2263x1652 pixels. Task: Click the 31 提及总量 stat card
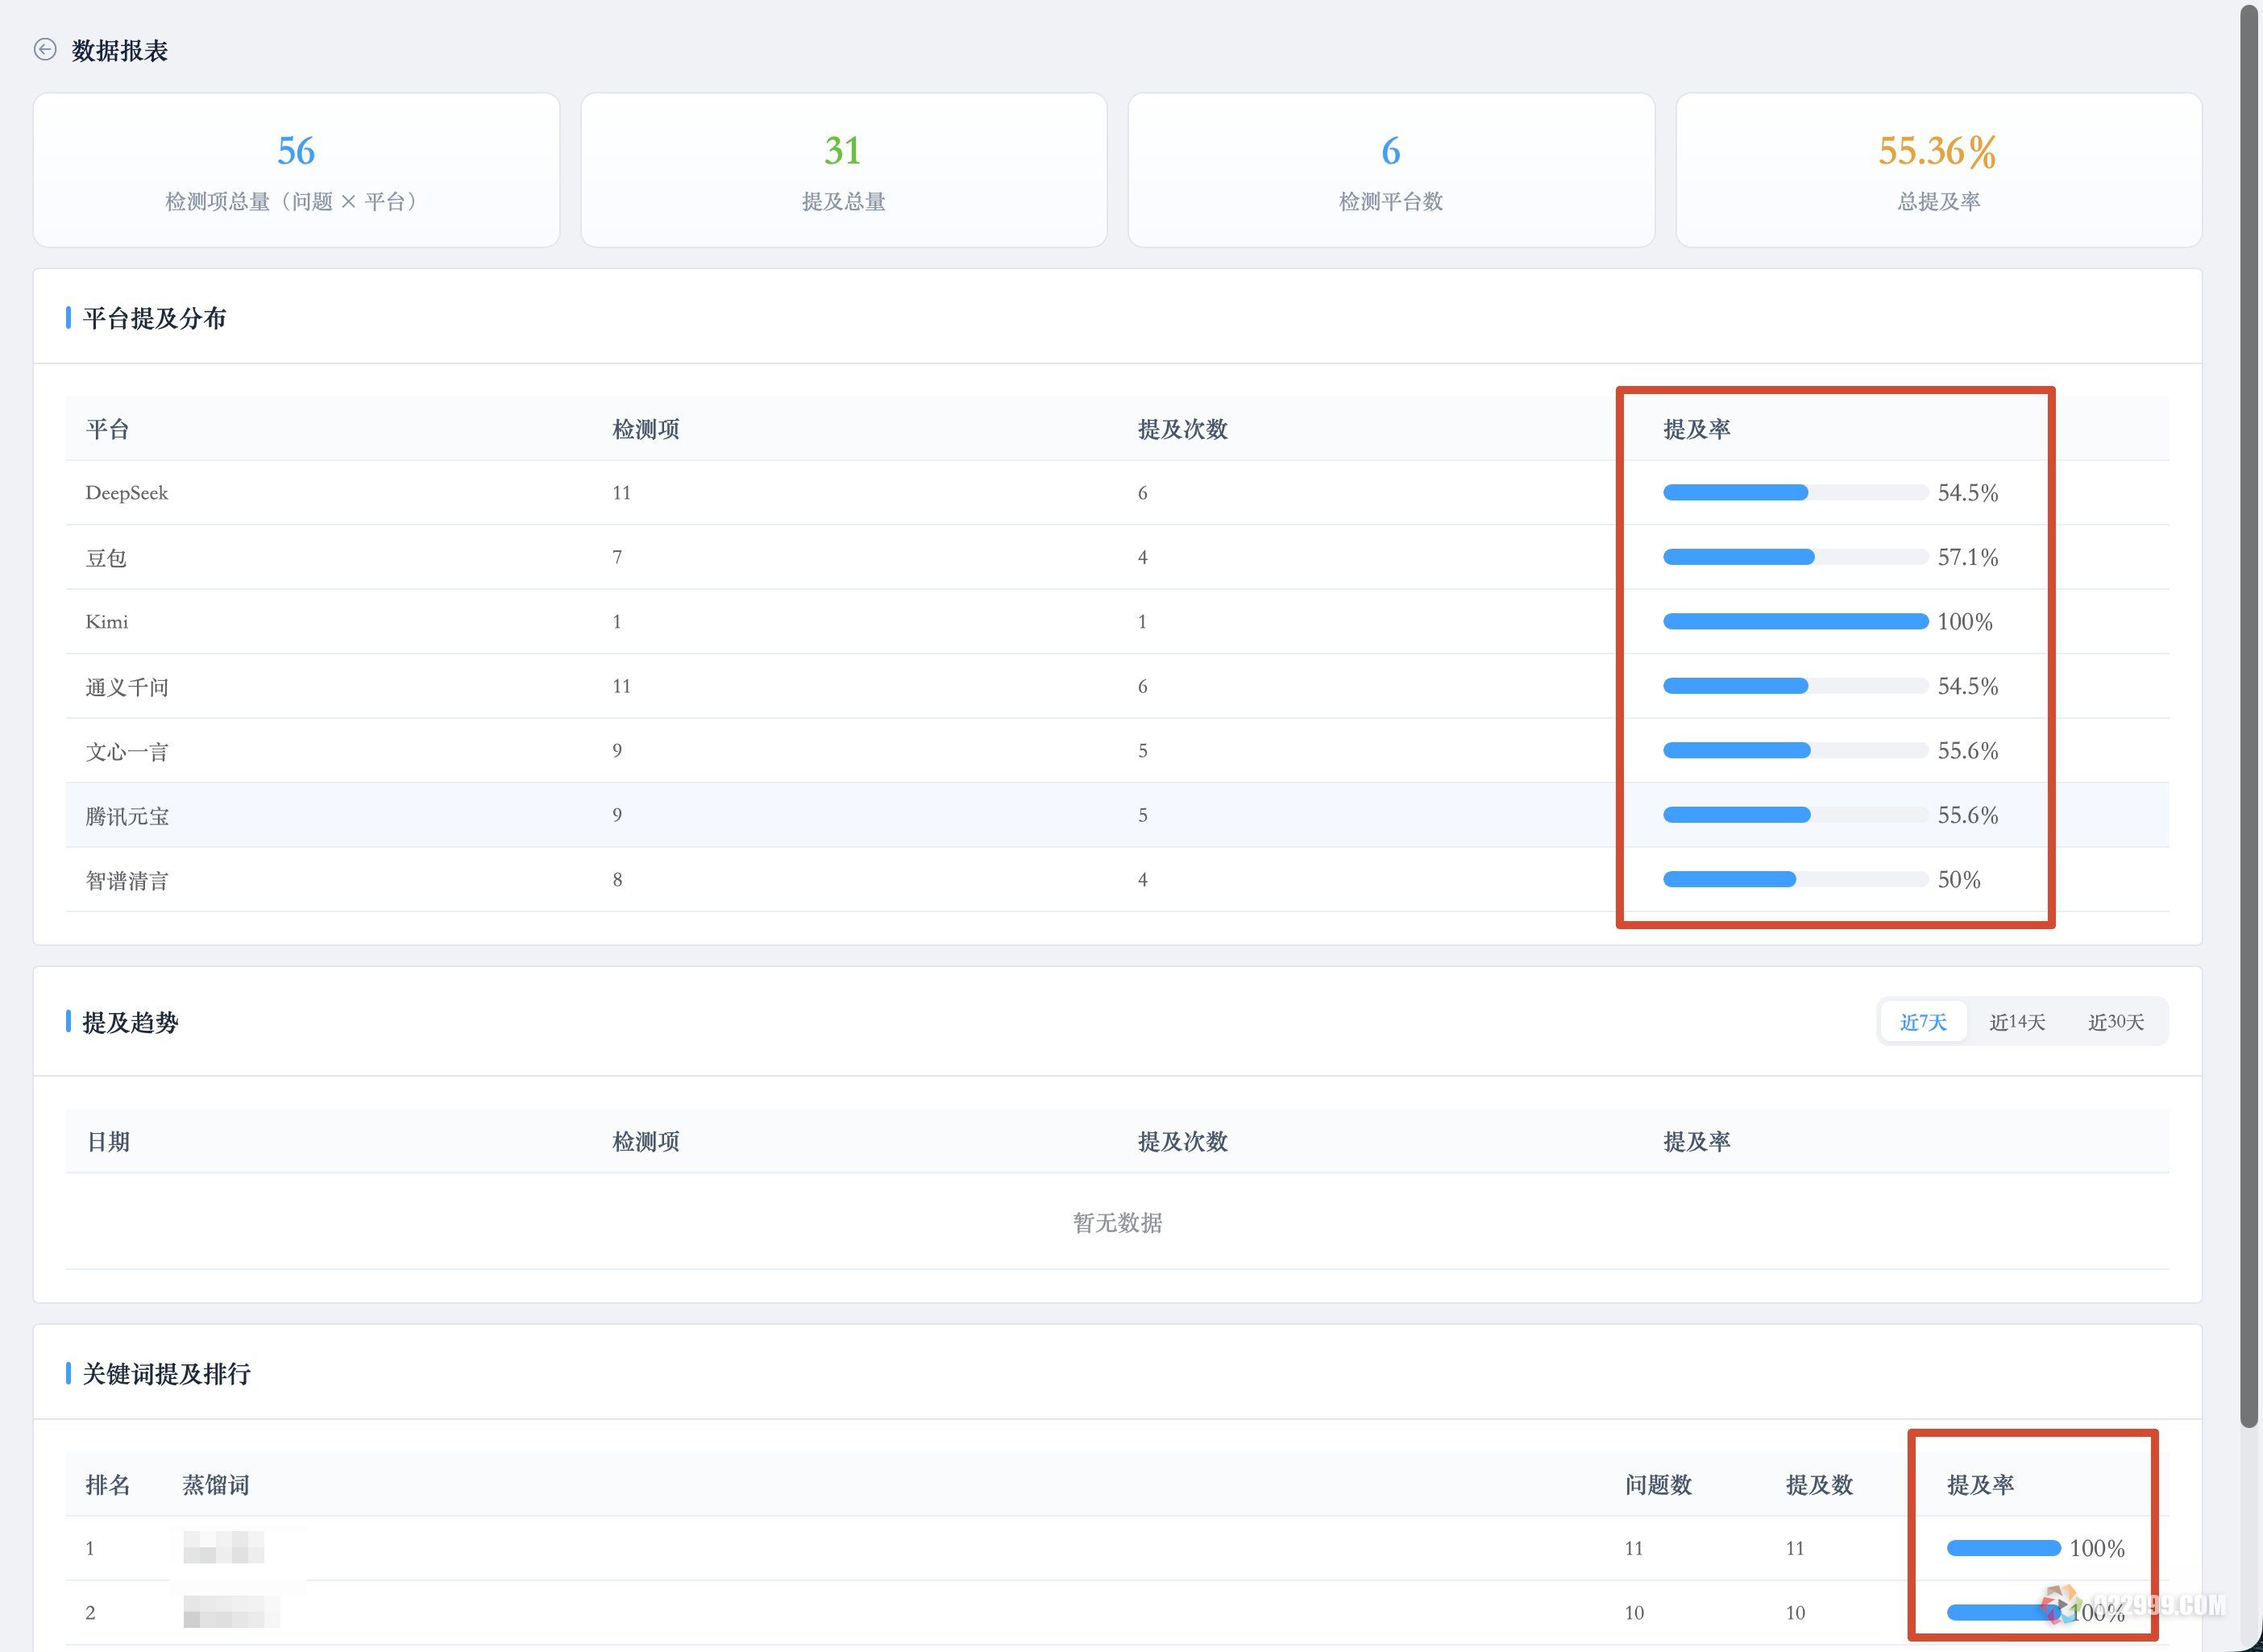click(843, 170)
